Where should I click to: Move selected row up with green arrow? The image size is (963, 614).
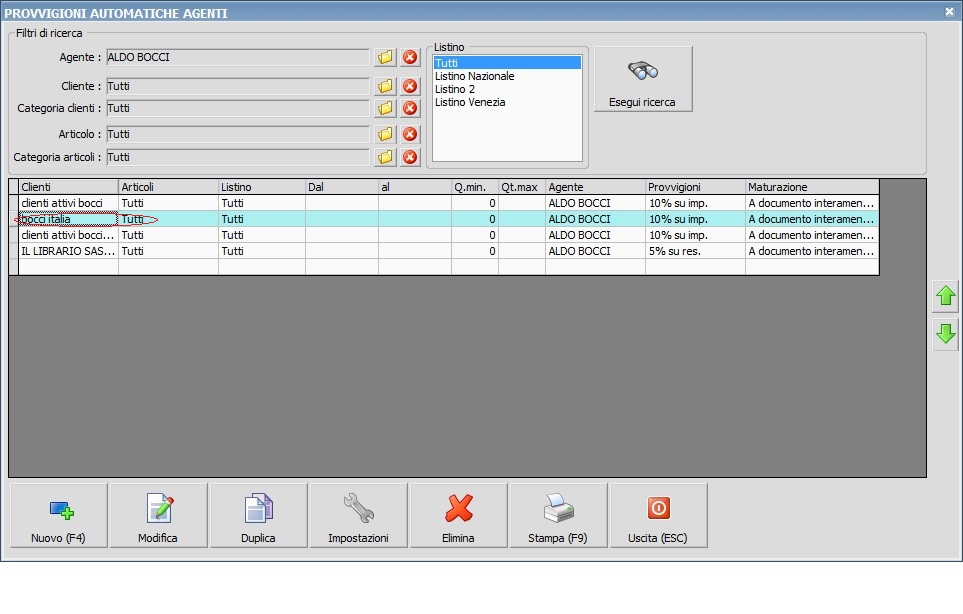pyautogui.click(x=946, y=296)
